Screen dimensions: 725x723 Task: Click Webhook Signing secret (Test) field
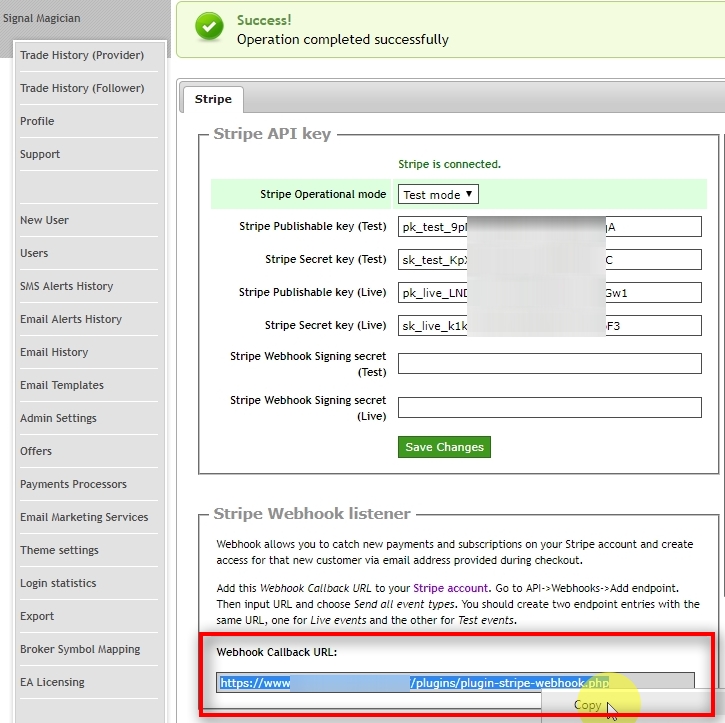click(549, 363)
